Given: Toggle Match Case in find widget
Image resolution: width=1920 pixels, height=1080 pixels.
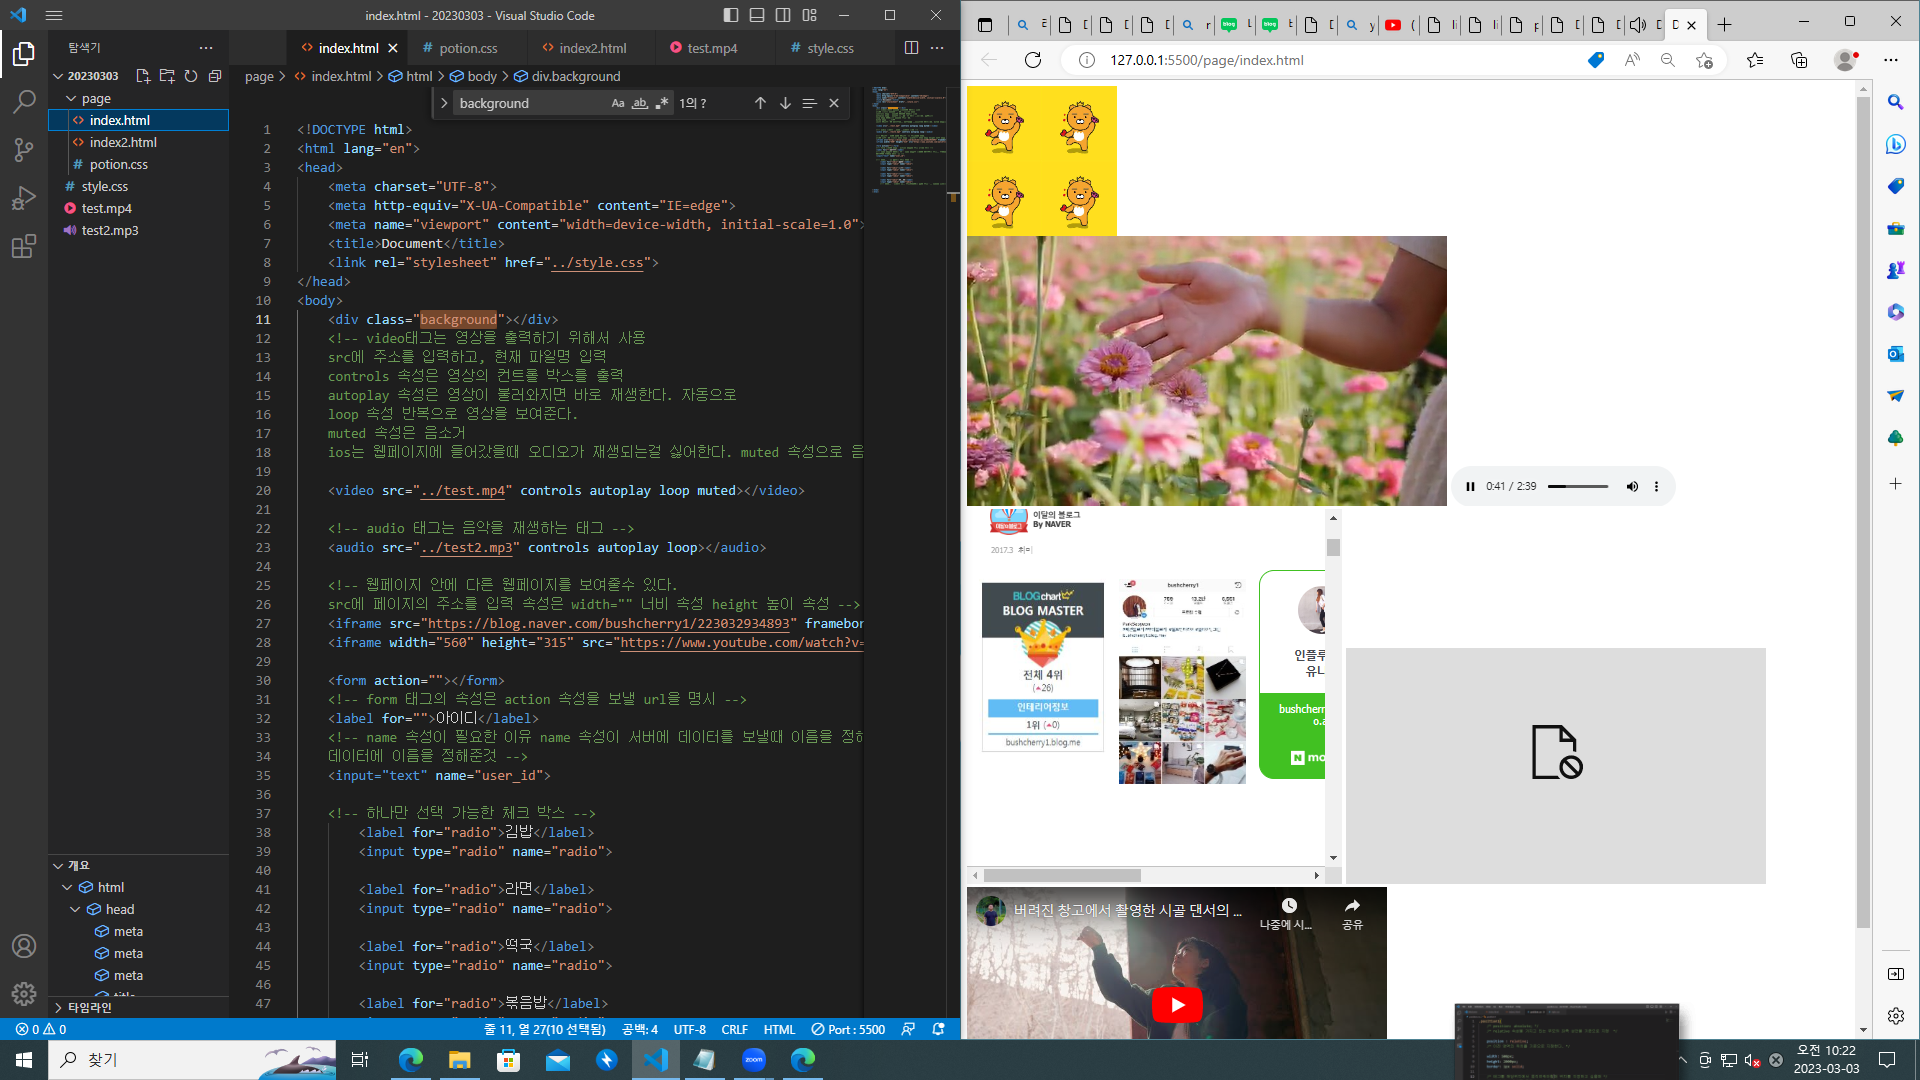Looking at the screenshot, I should coord(618,103).
